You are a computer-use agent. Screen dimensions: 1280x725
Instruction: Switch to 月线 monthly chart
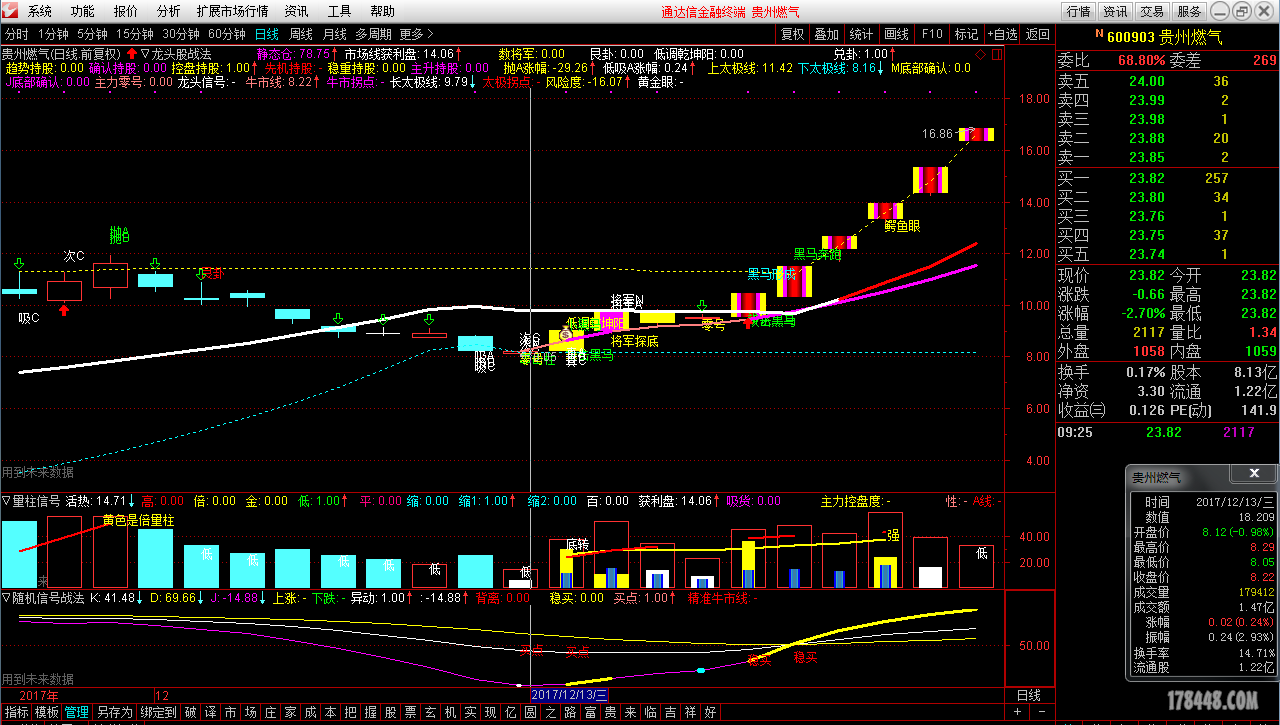click(x=335, y=34)
